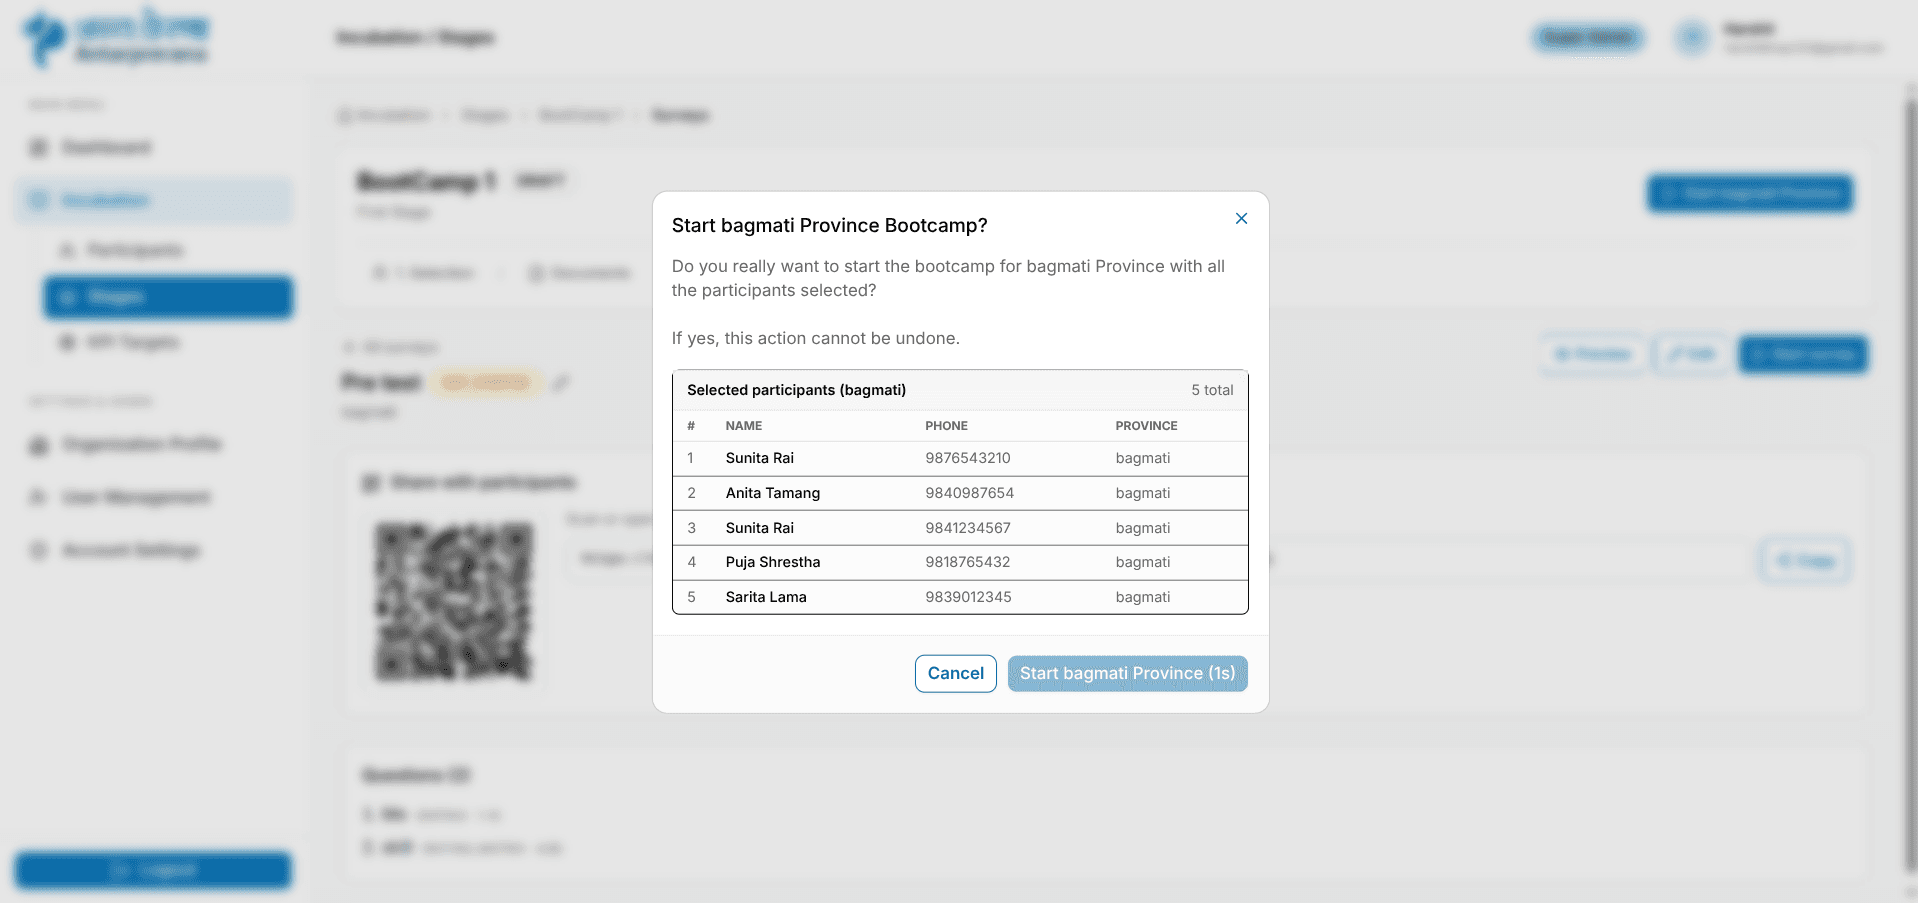Click the row number 4 cell
The image size is (1918, 903).
691,562
